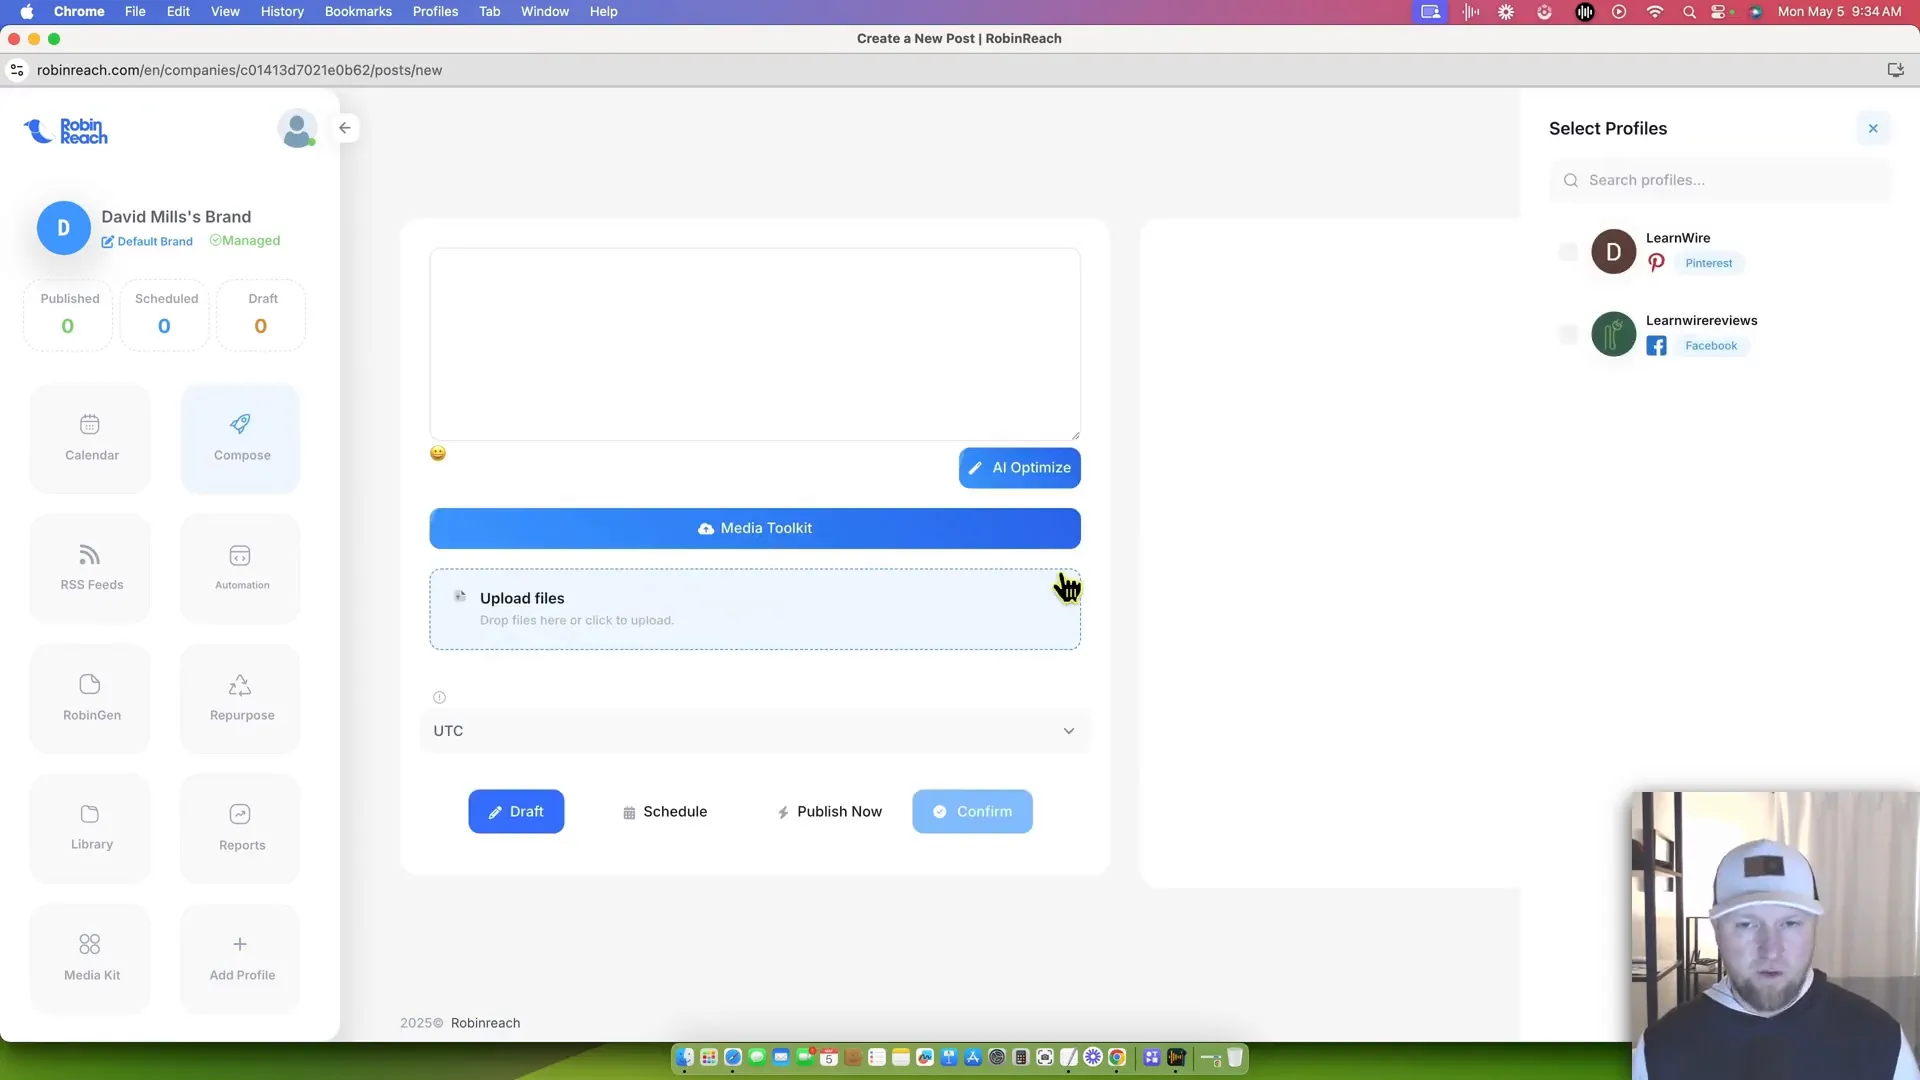Click the Media Toolkit button
The image size is (1920, 1080).
click(x=755, y=528)
